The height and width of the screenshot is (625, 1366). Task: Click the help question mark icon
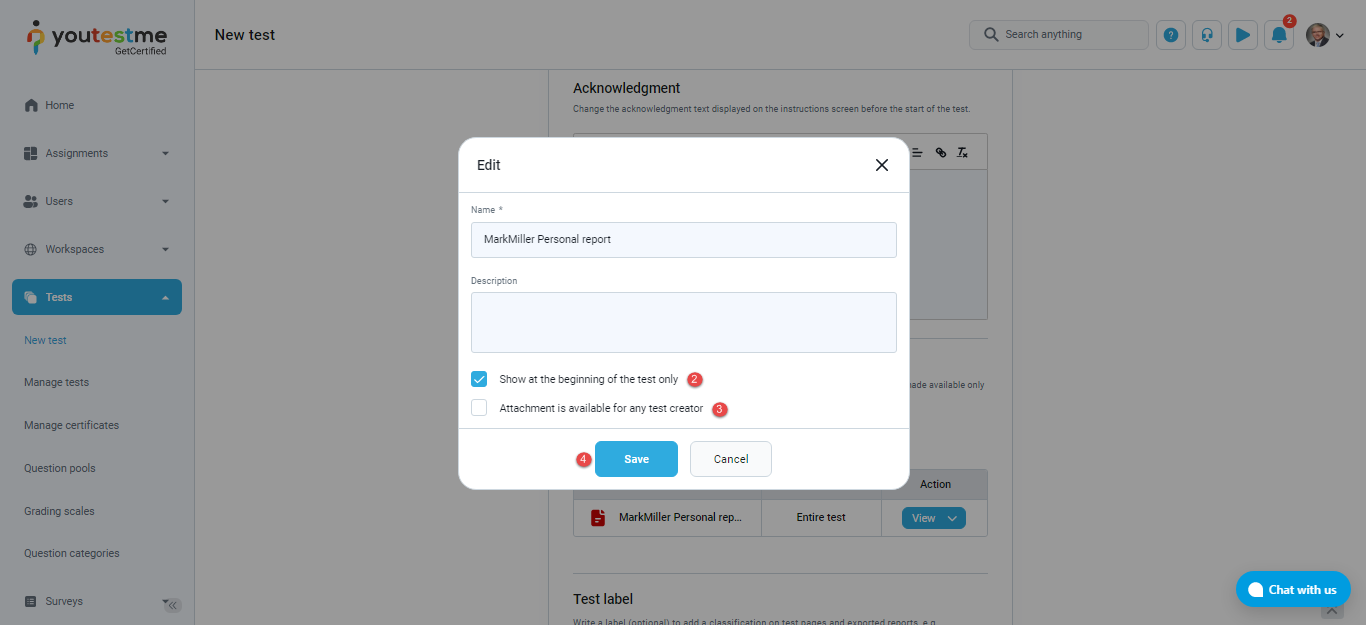pyautogui.click(x=1171, y=35)
